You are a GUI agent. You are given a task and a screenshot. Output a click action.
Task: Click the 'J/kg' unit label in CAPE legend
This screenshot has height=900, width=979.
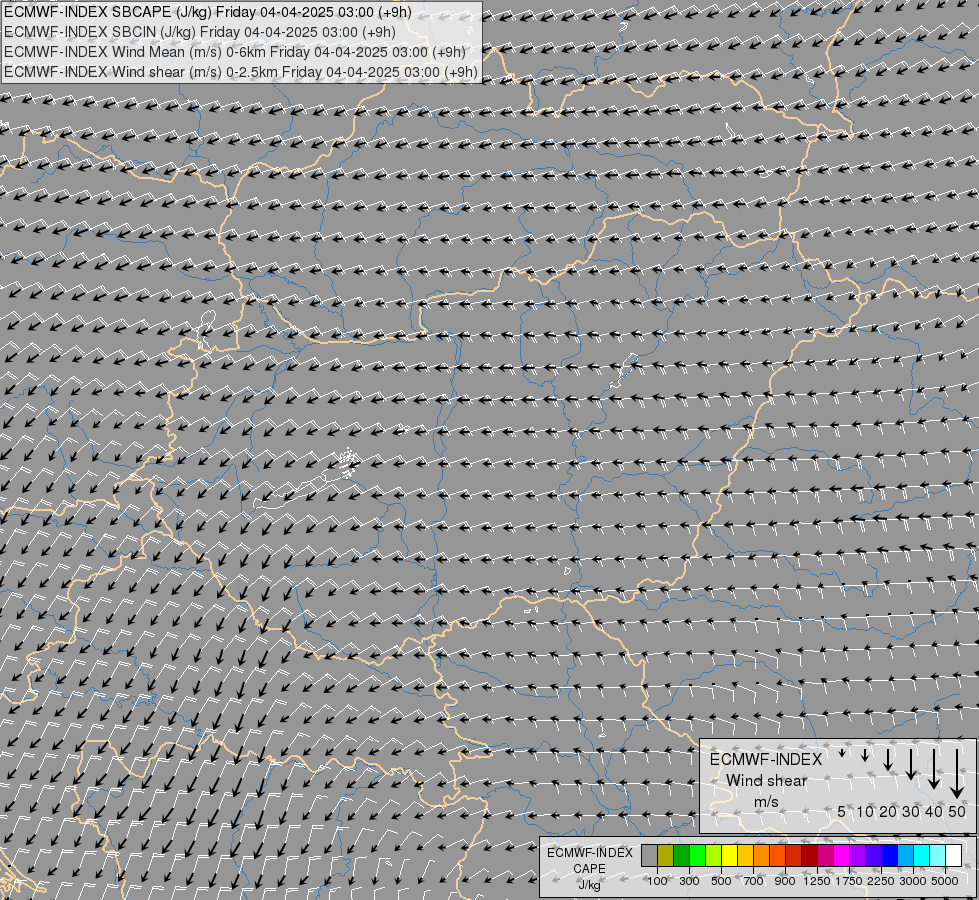pyautogui.click(x=589, y=885)
